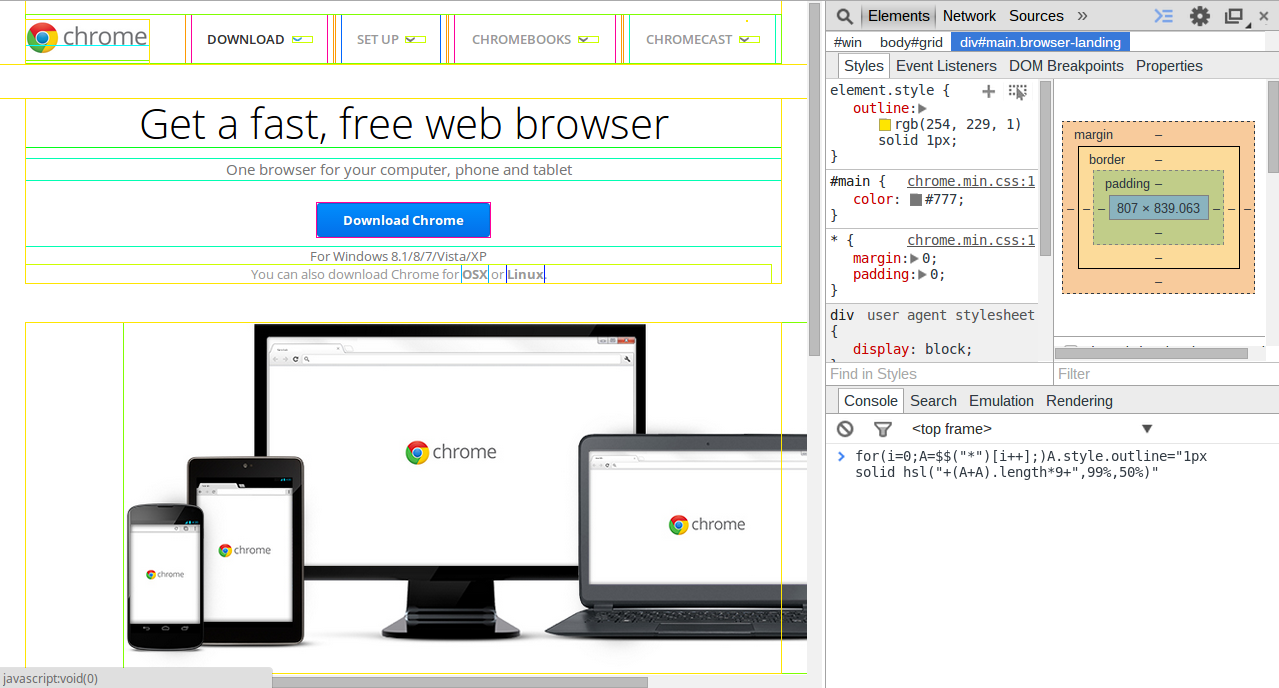The width and height of the screenshot is (1279, 688).
Task: Click the console command input line
Action: (x=1031, y=464)
